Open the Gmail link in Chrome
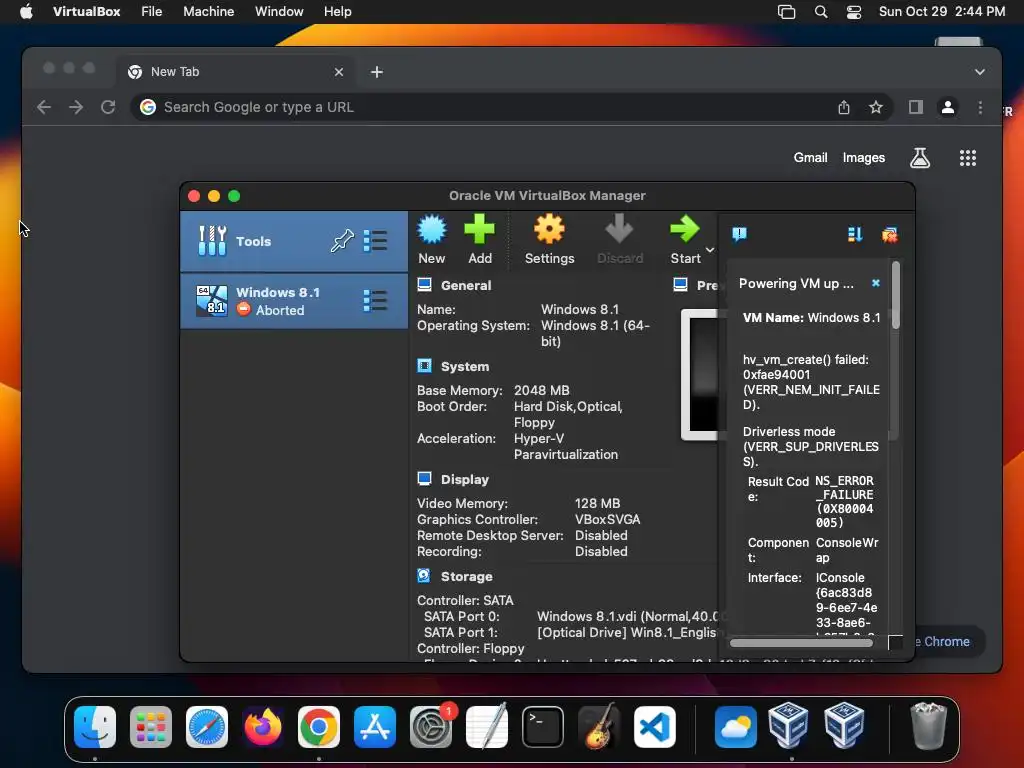Viewport: 1024px width, 768px height. pos(810,157)
